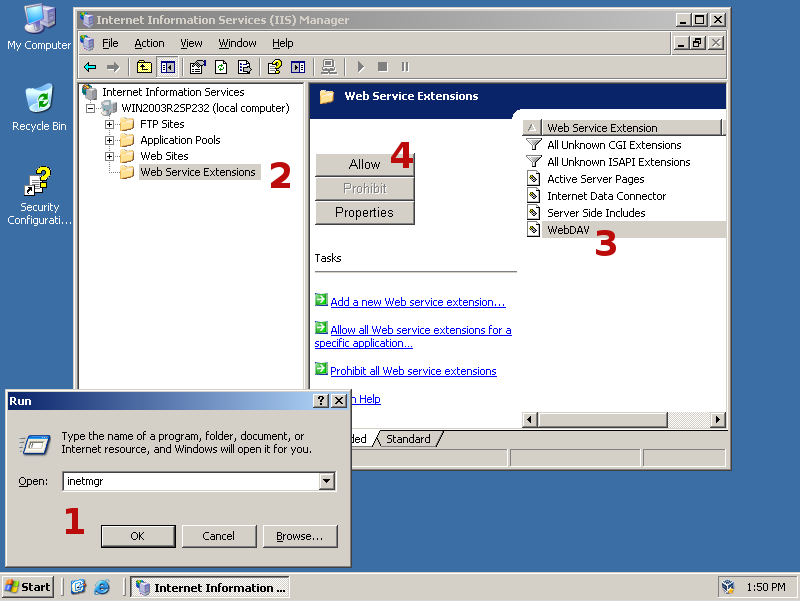800x601 pixels.
Task: Expand the Application Pools tree node
Action: (109, 140)
